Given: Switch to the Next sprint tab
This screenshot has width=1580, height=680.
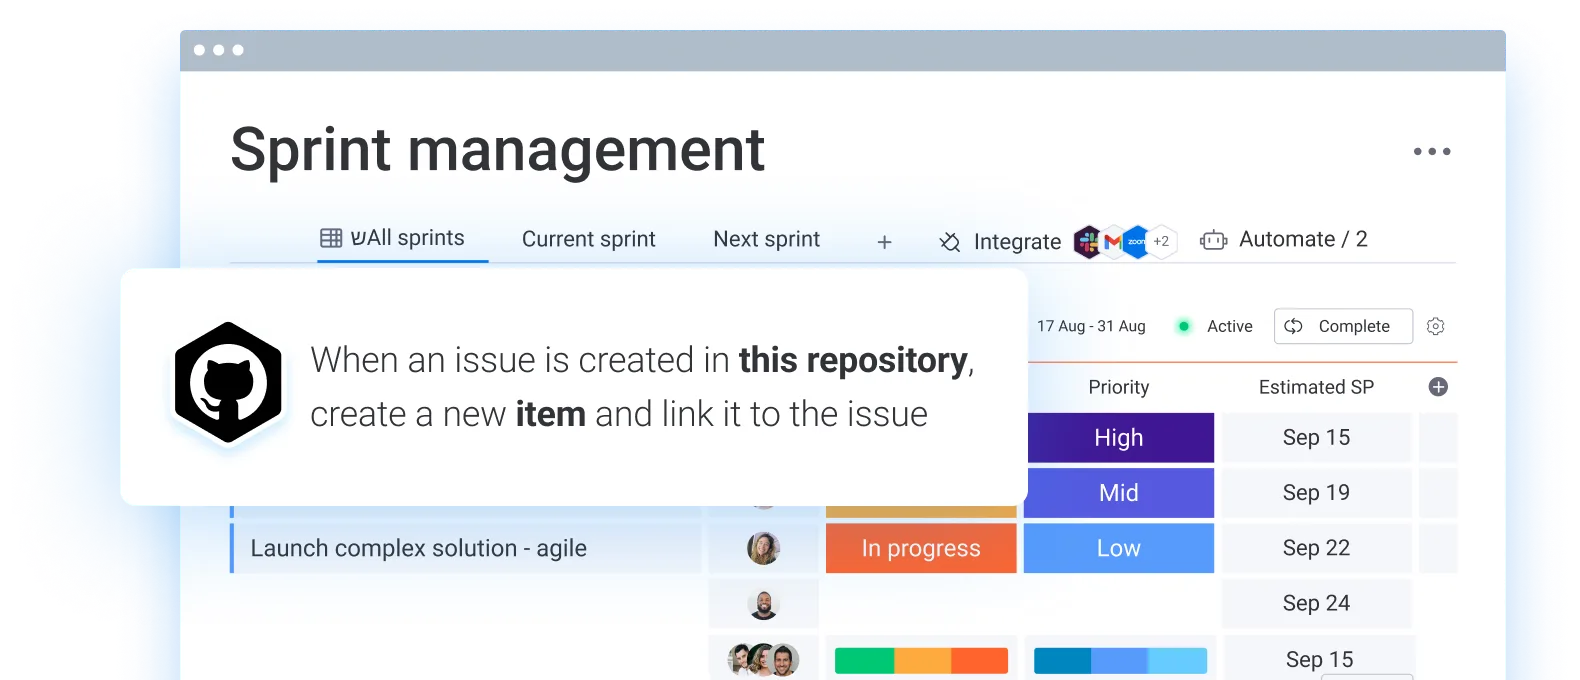Looking at the screenshot, I should pos(767,239).
